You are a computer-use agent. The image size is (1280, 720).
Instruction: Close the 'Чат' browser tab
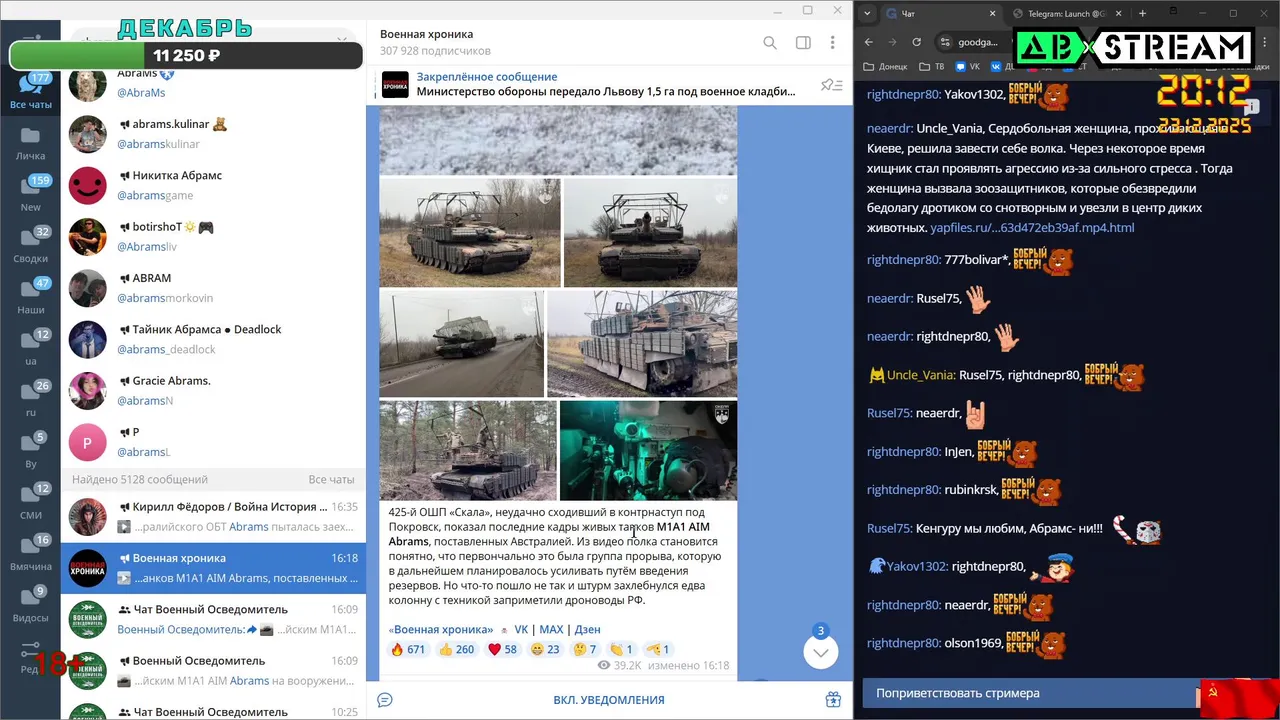click(993, 13)
